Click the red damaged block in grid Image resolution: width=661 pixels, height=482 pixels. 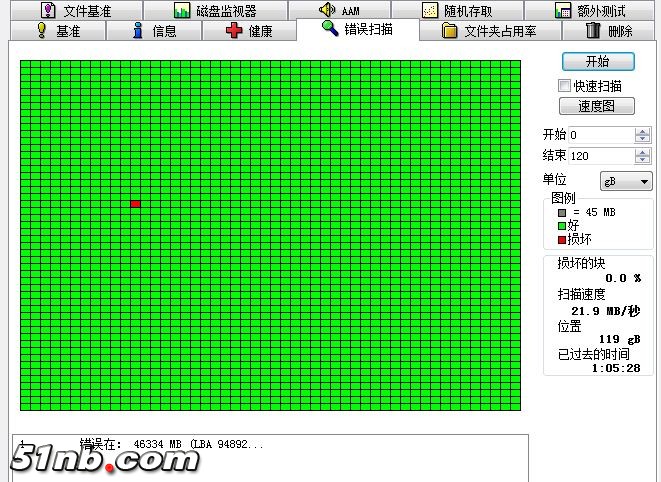coord(136,204)
